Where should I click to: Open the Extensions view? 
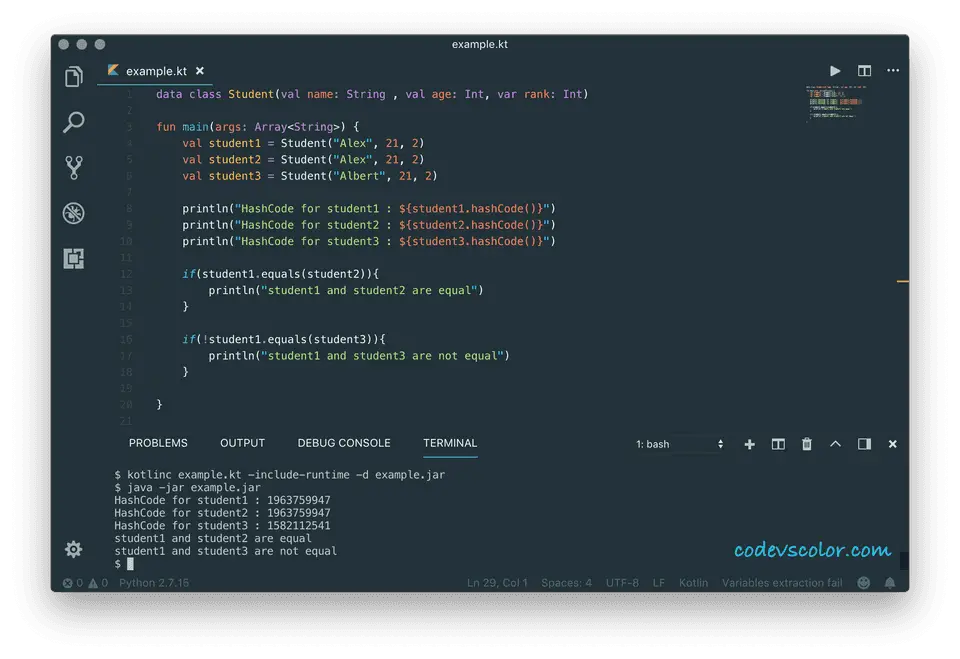[x=73, y=258]
